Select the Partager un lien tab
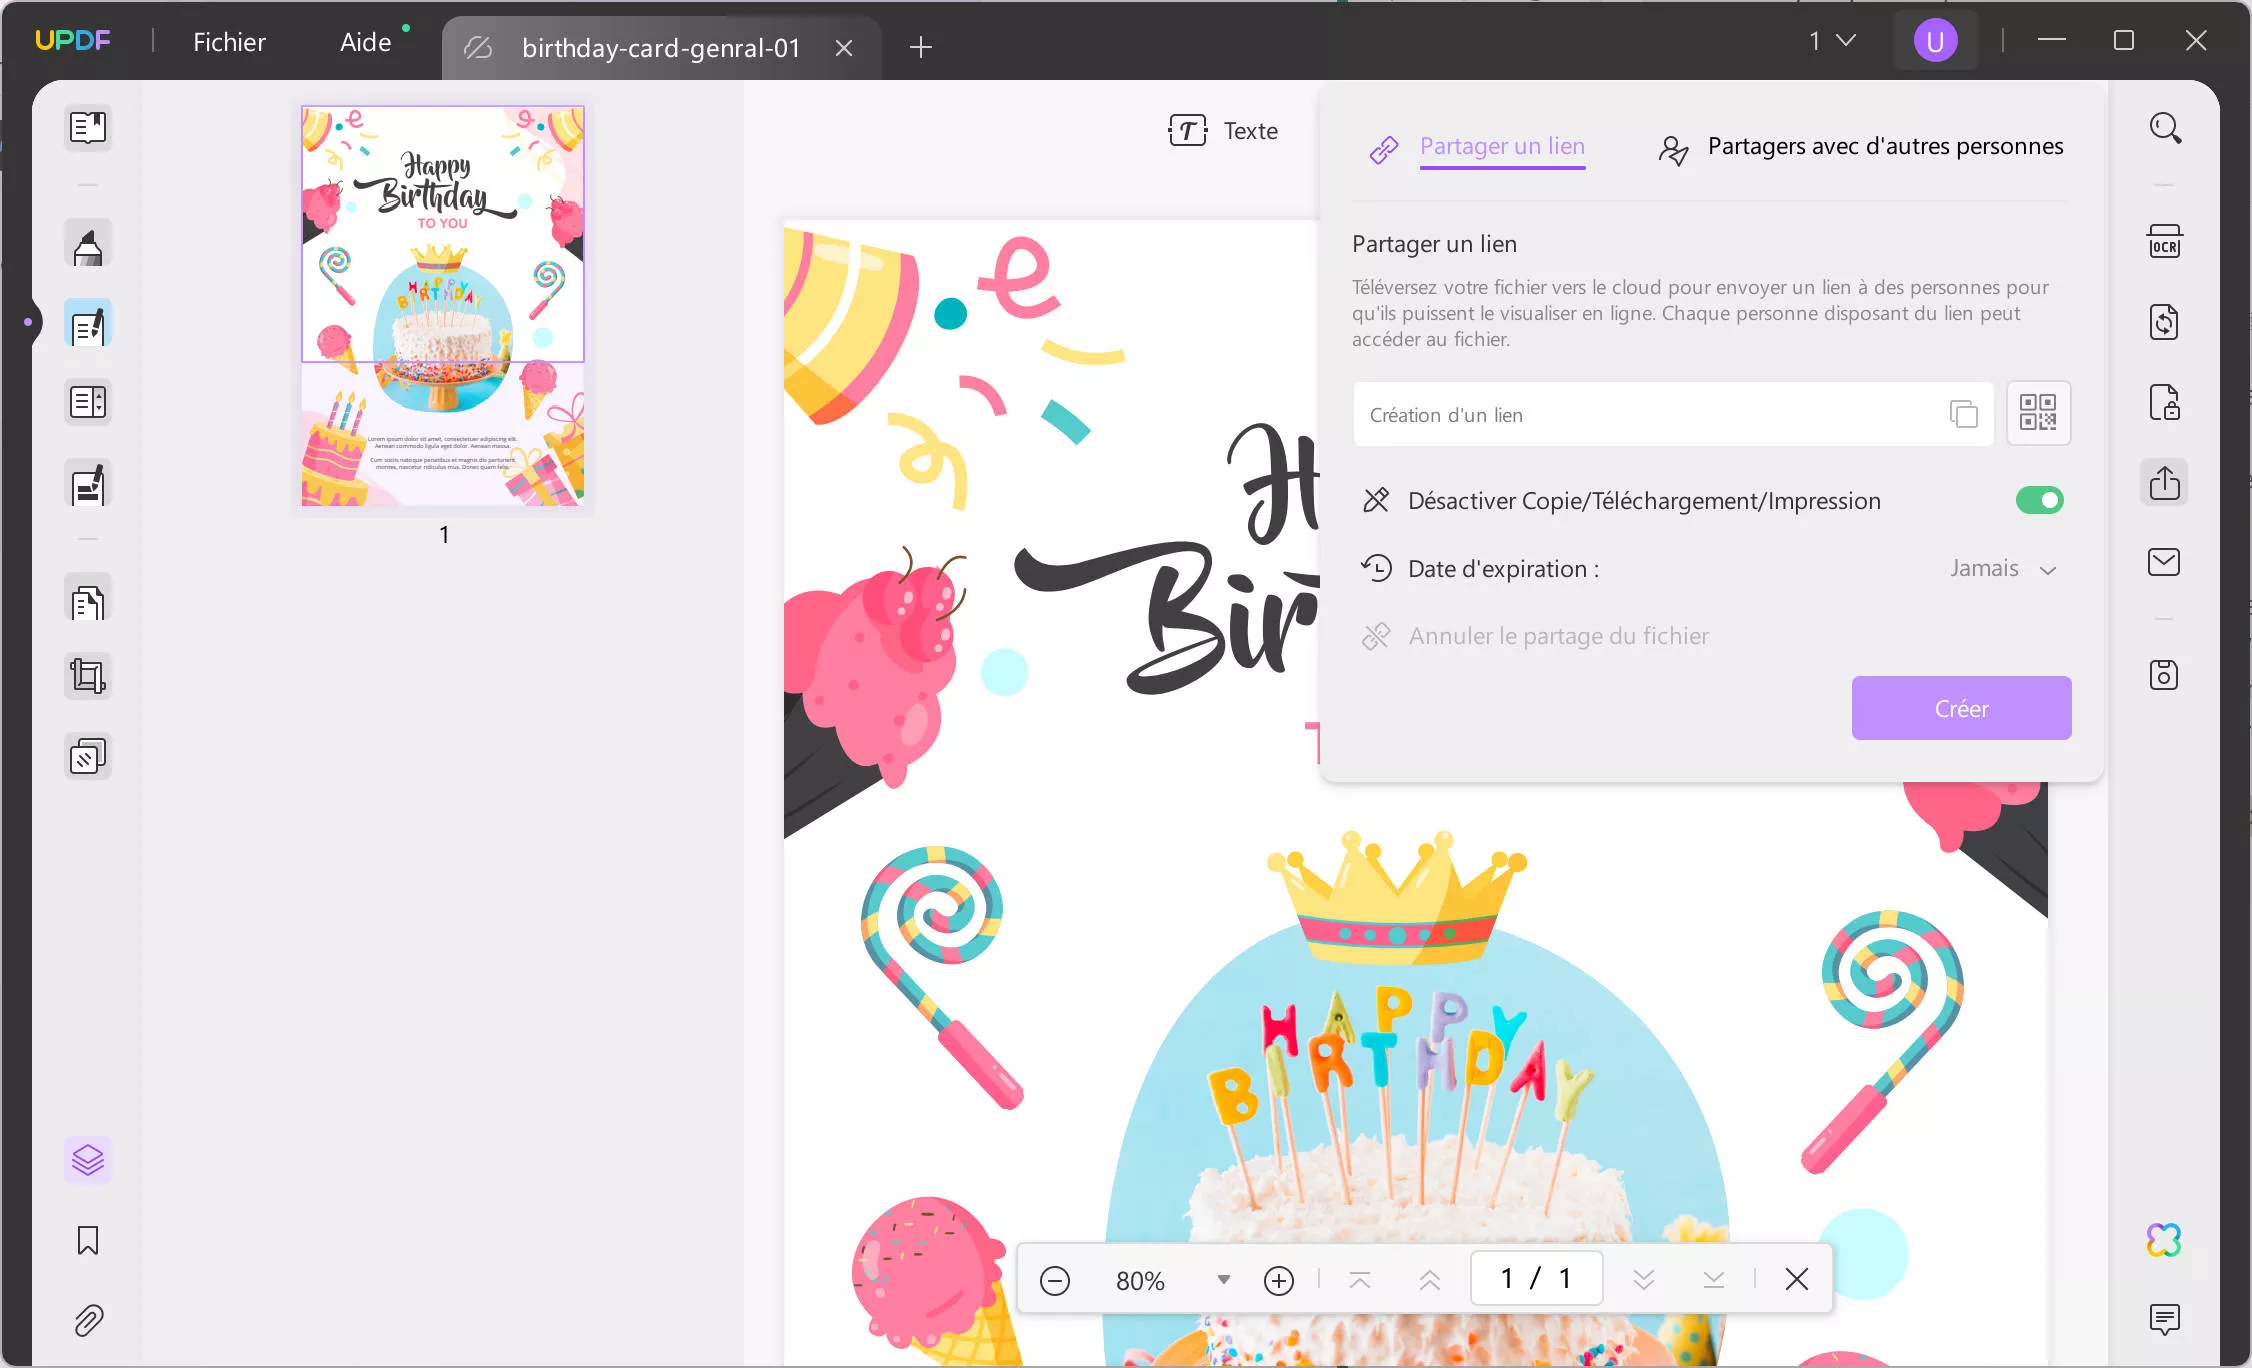The height and width of the screenshot is (1368, 2252). point(1477,147)
